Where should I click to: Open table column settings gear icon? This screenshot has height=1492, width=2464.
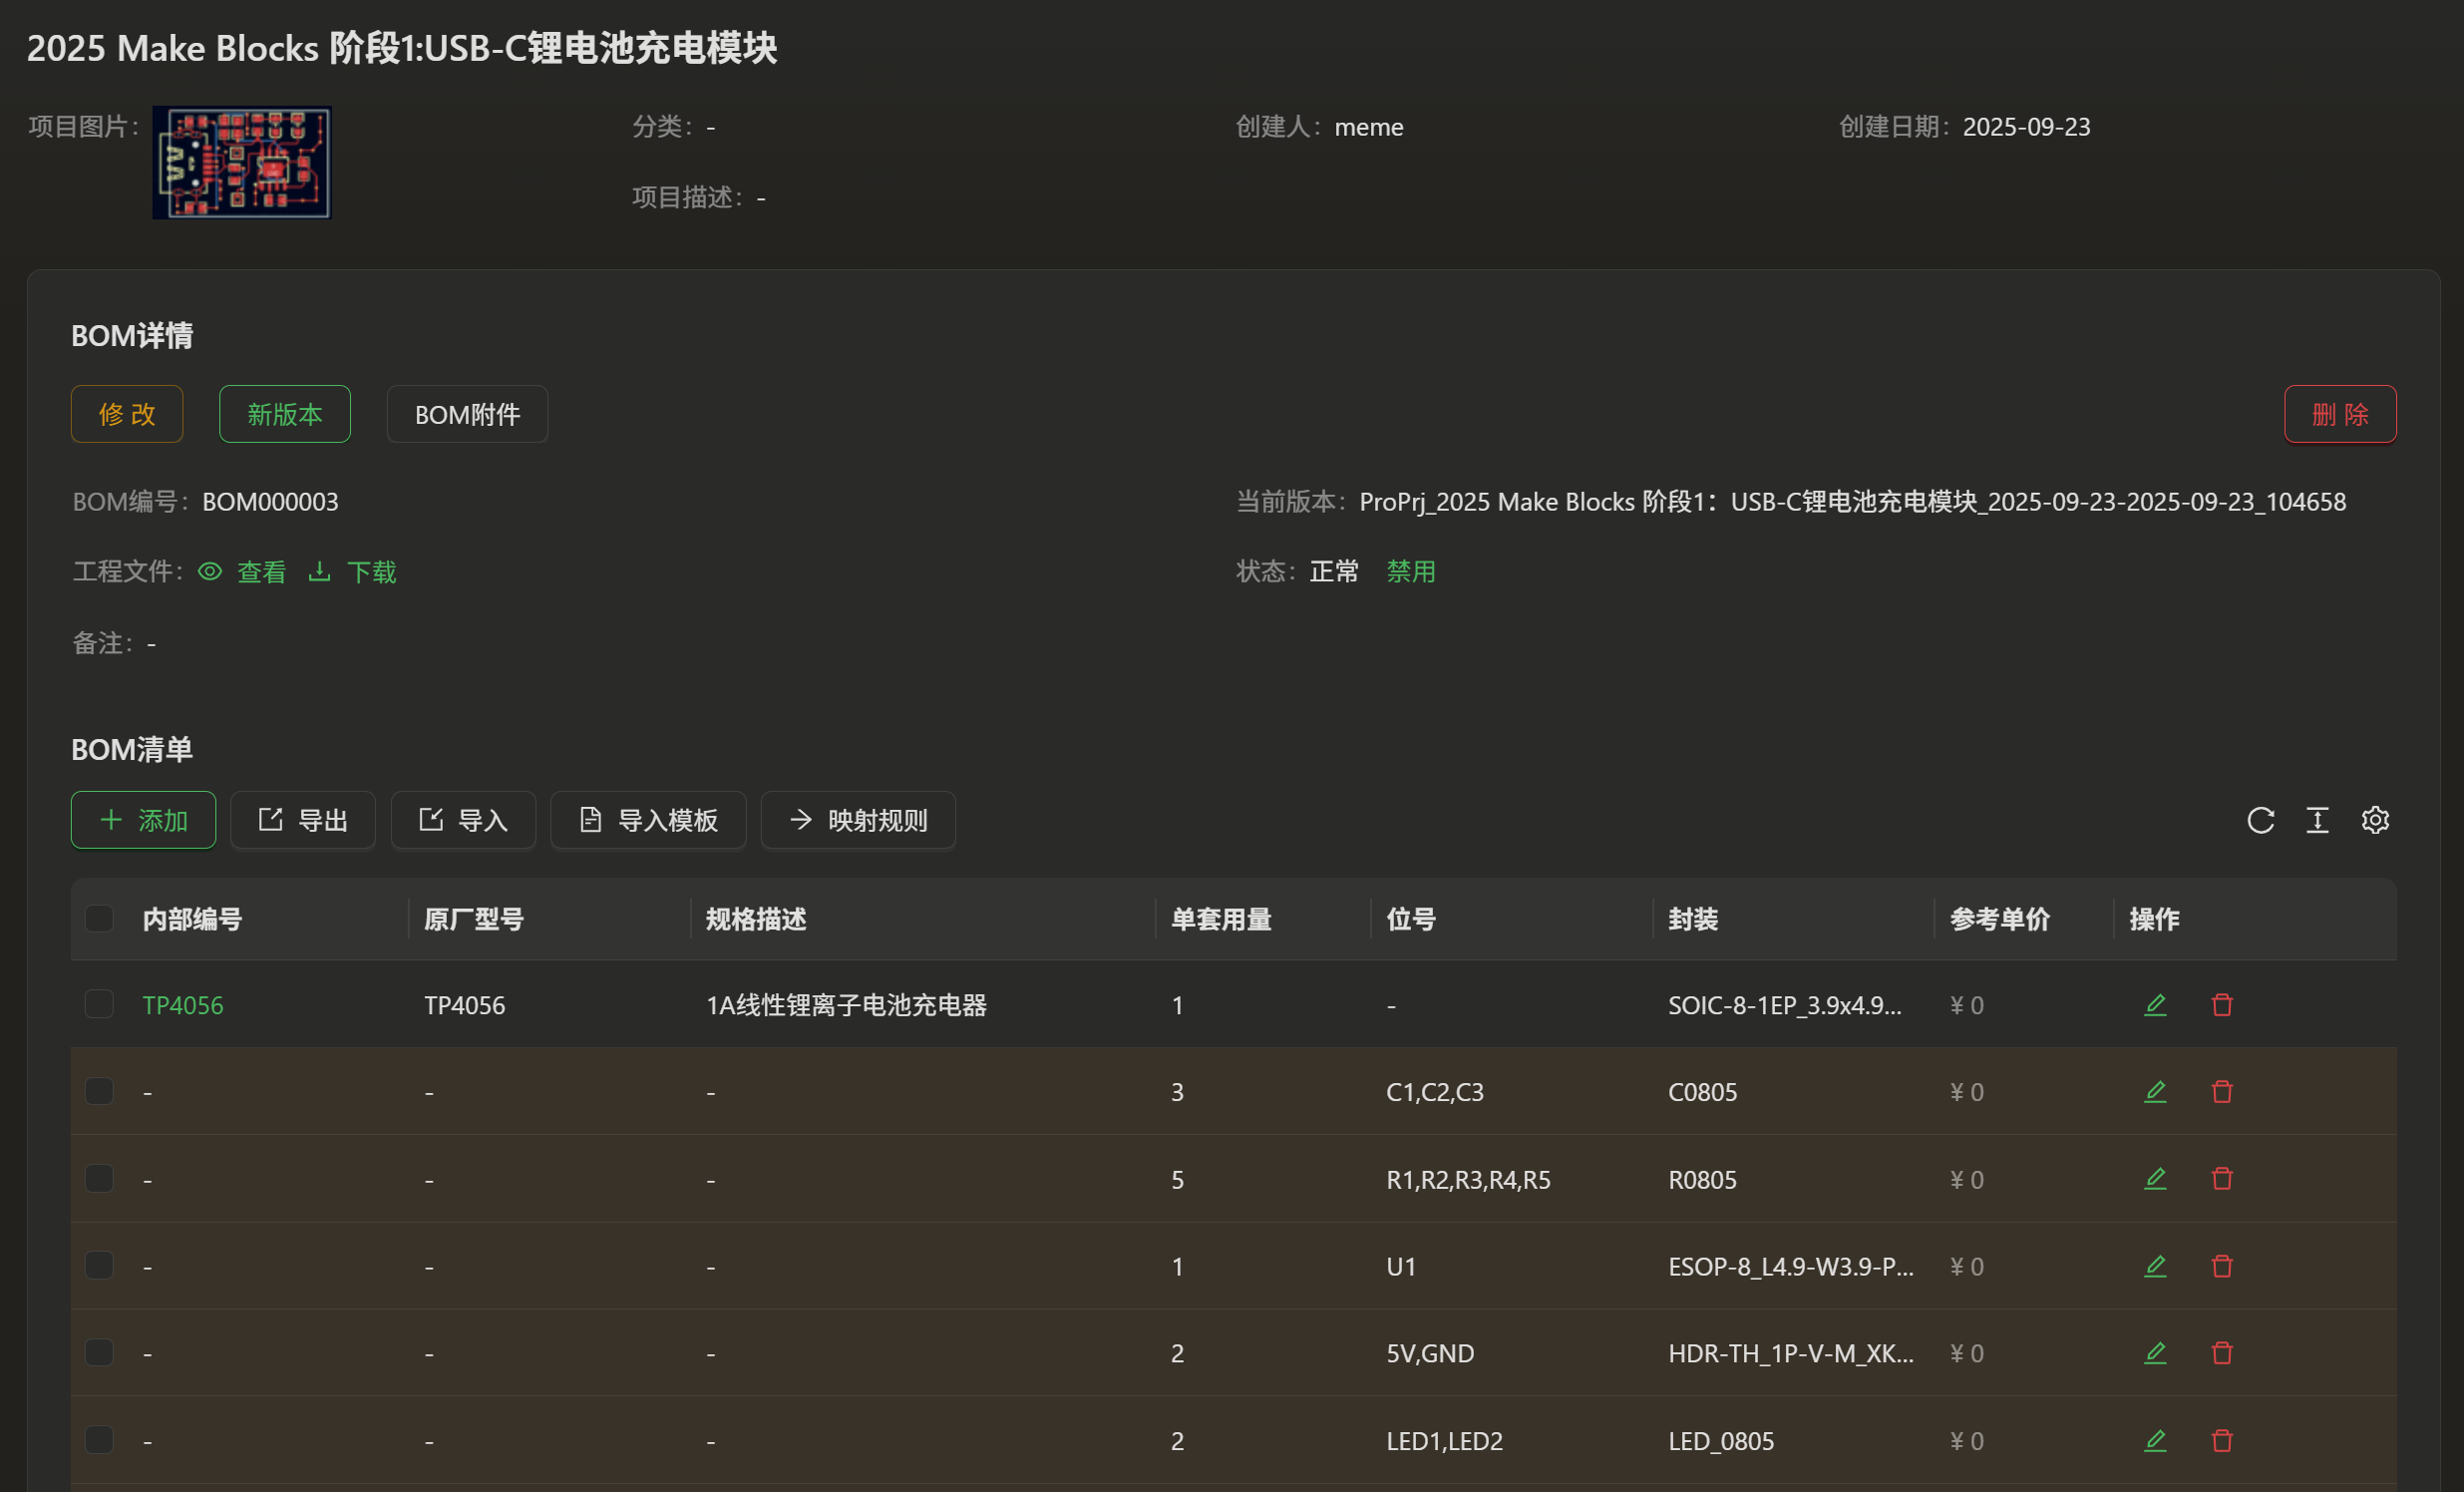2375,820
